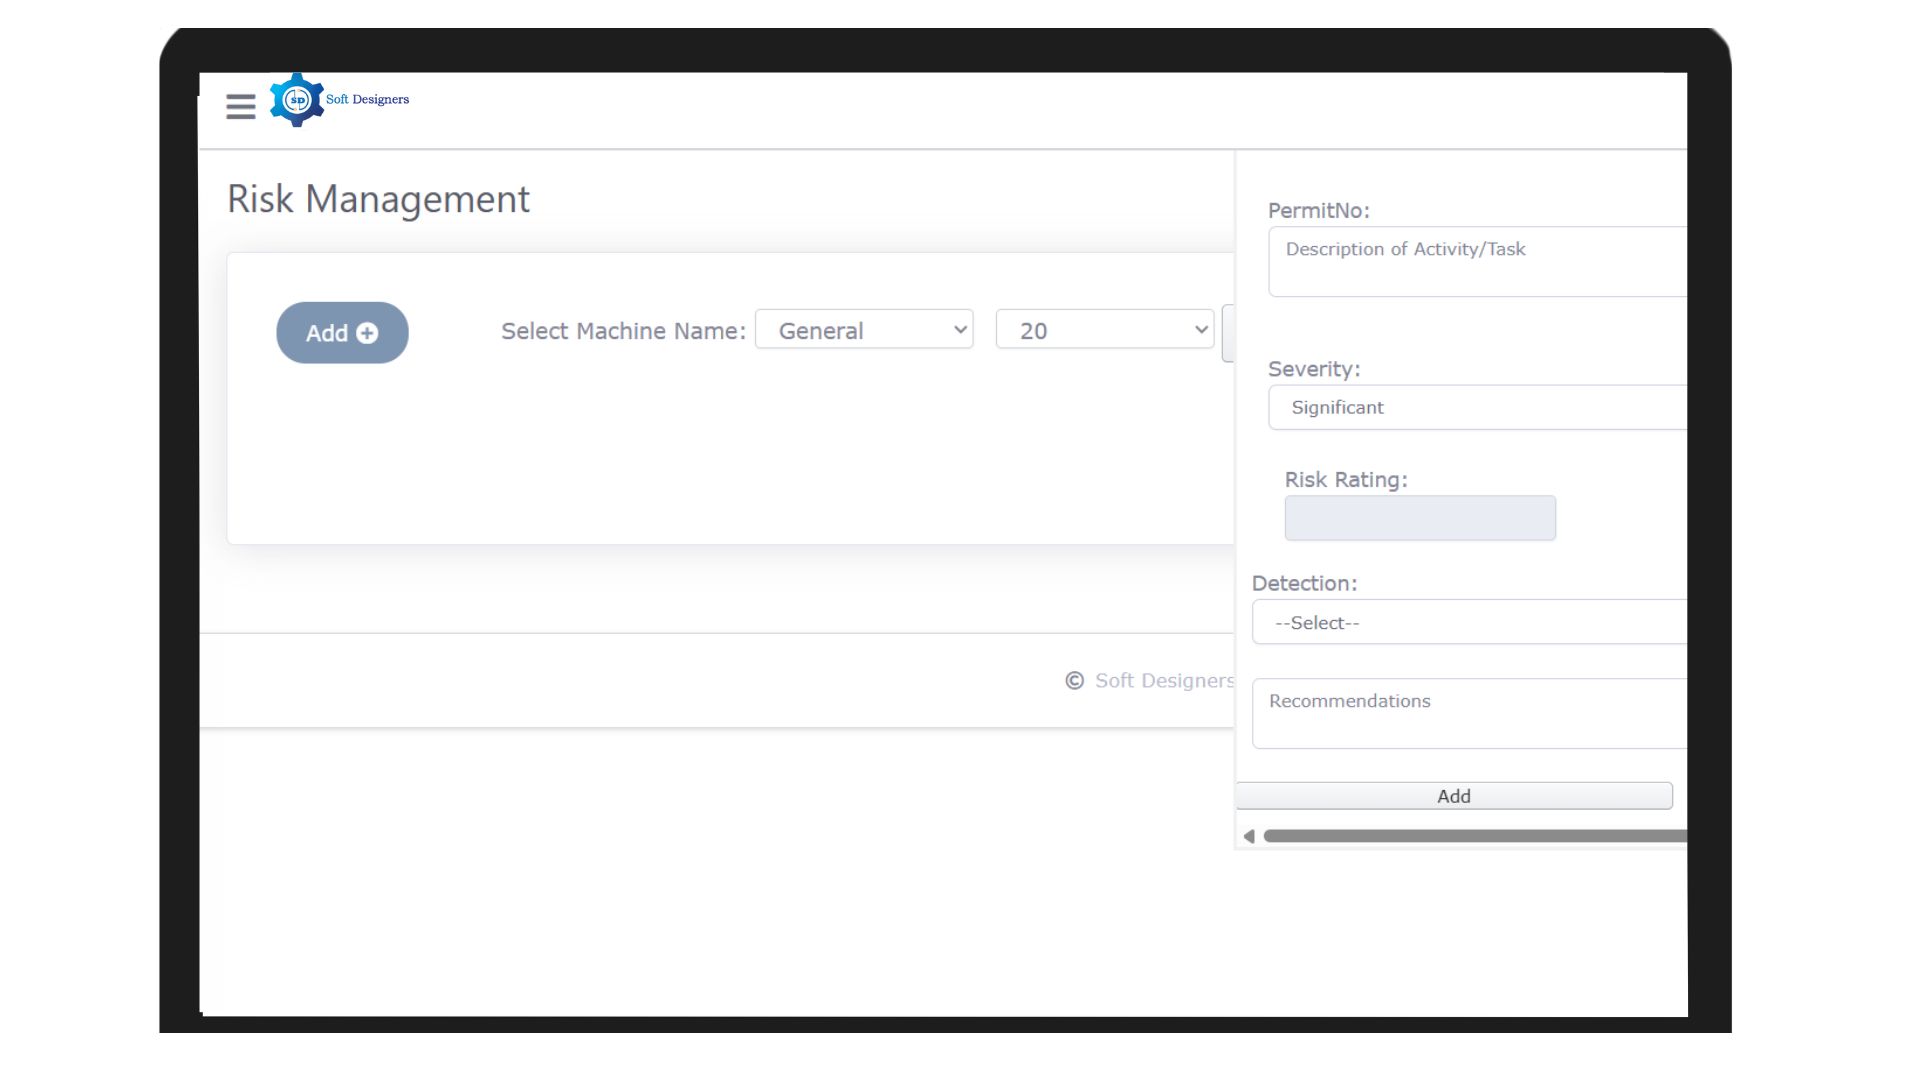Screen dimensions: 1920x1080
Task: Click the Soft Designers footer text
Action: pos(1163,681)
